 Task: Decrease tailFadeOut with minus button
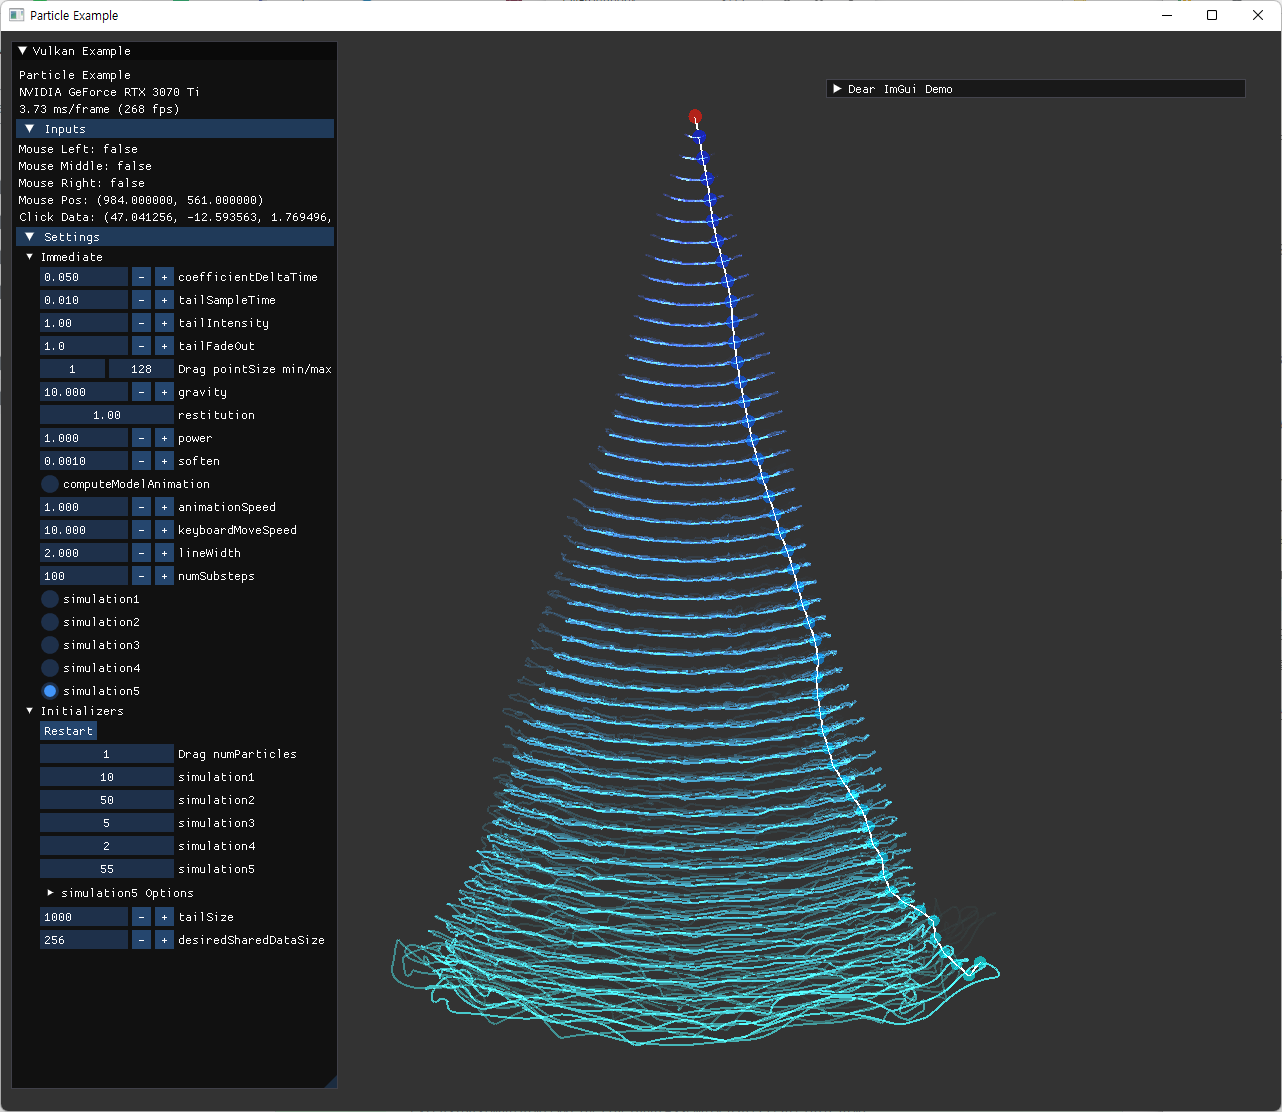click(141, 346)
